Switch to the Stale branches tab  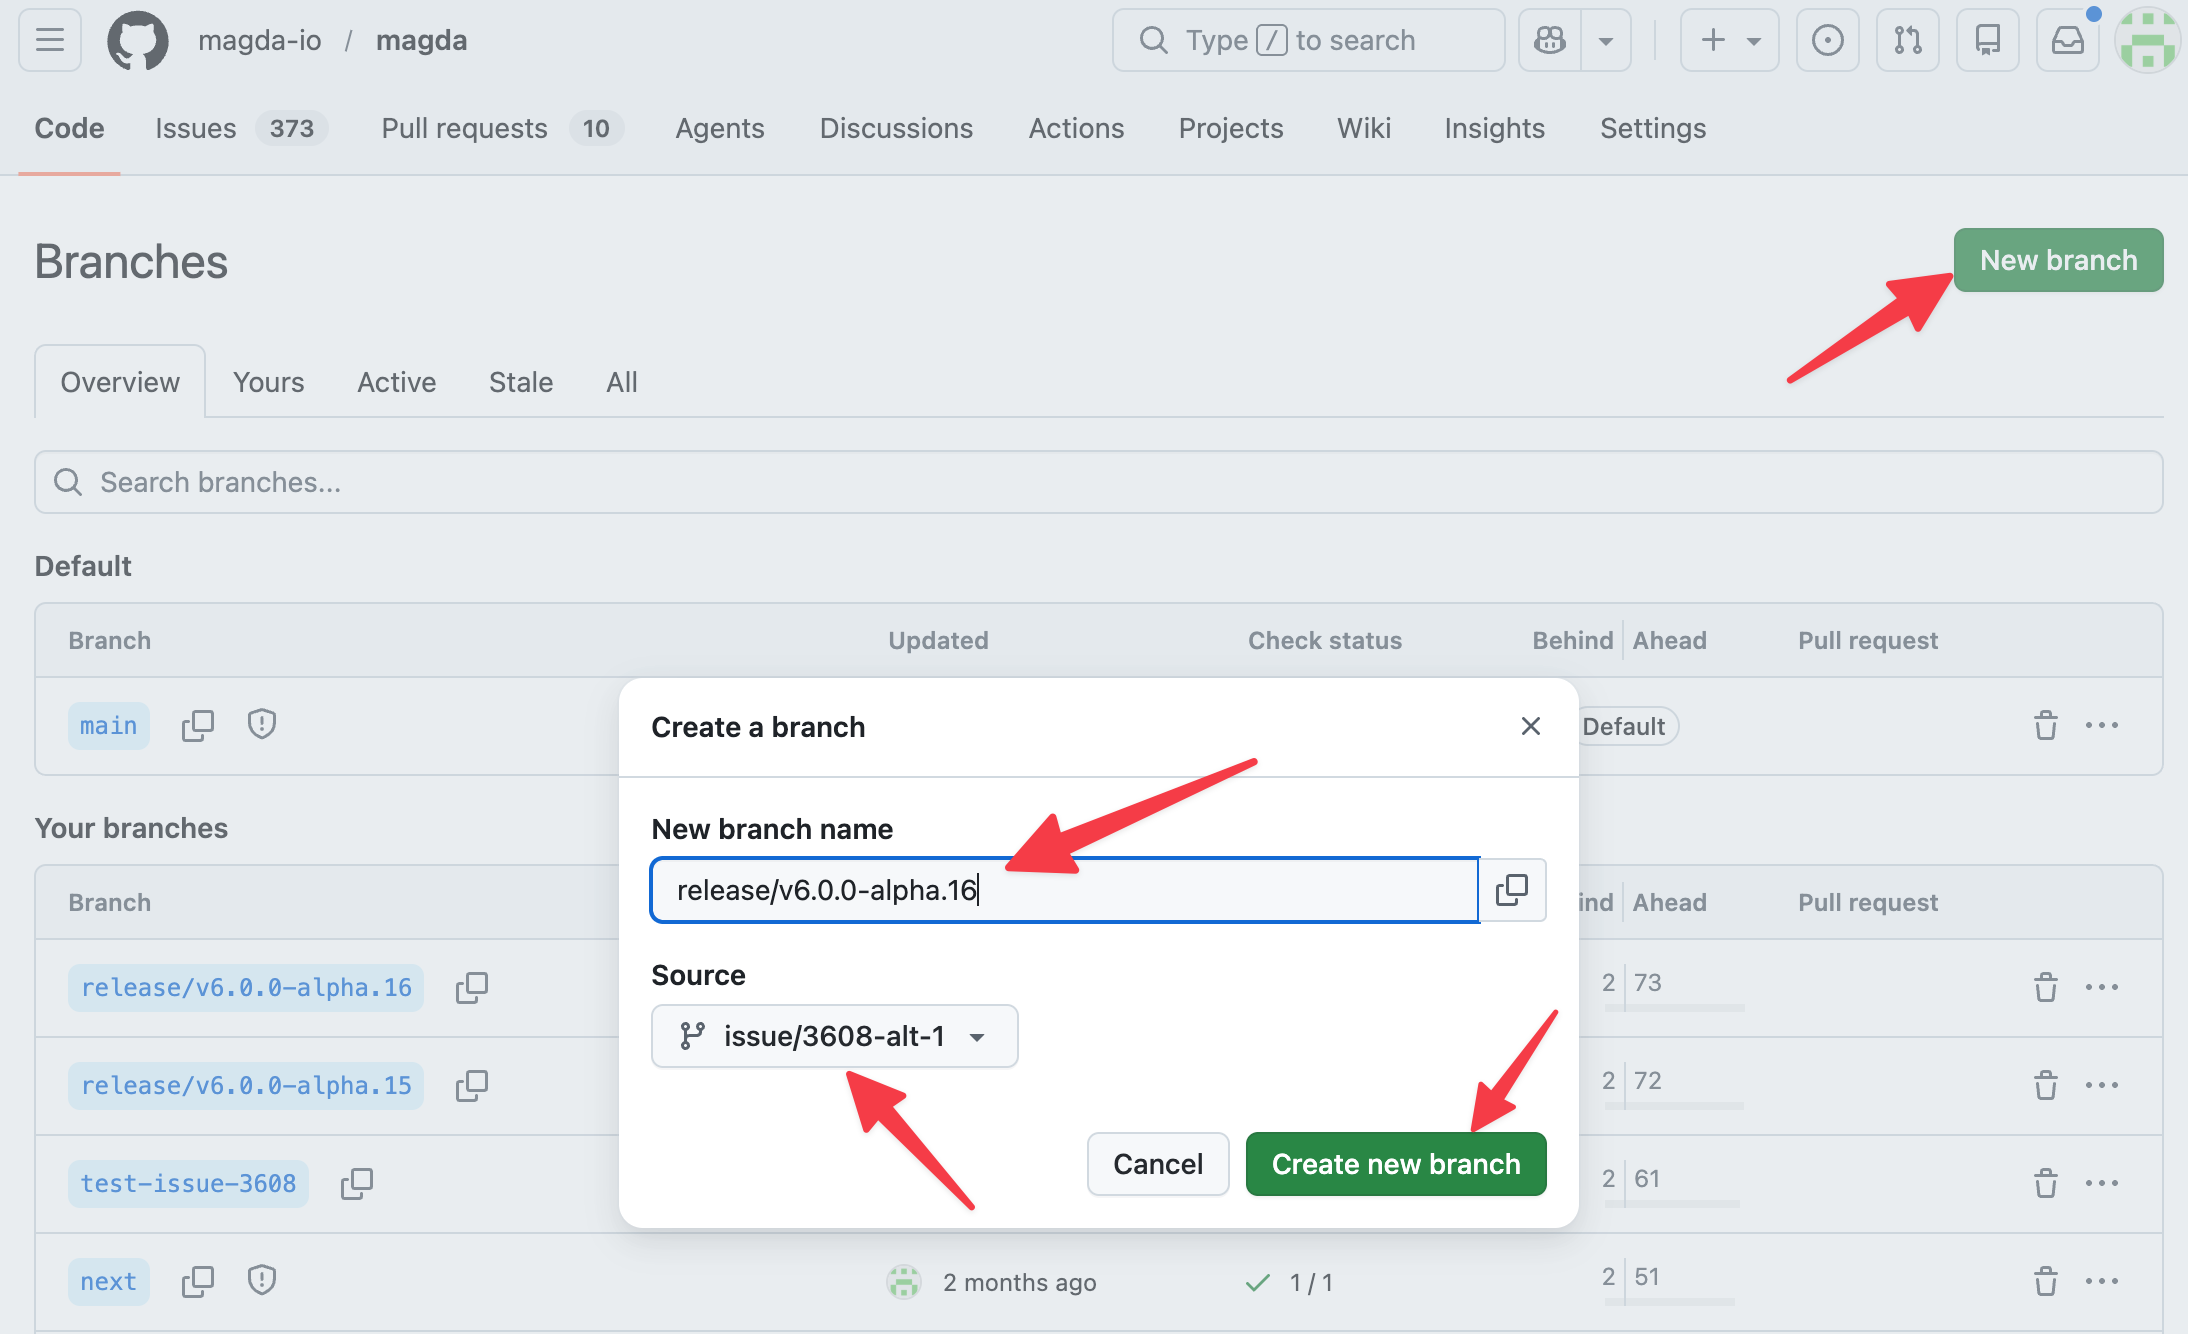coord(521,382)
